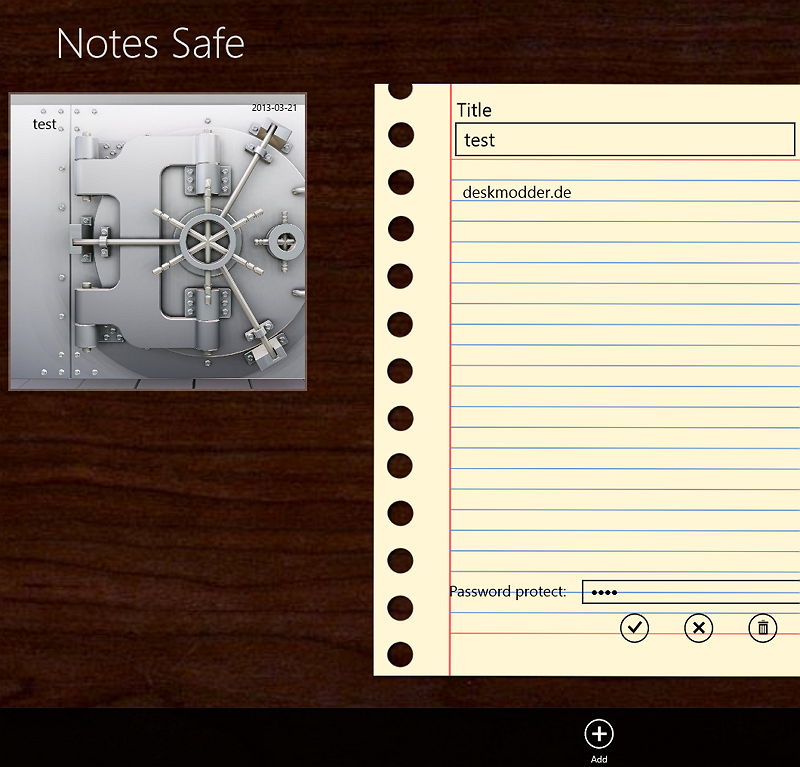Select the 'Notes Safe' app title
The height and width of the screenshot is (767, 800).
151,44
